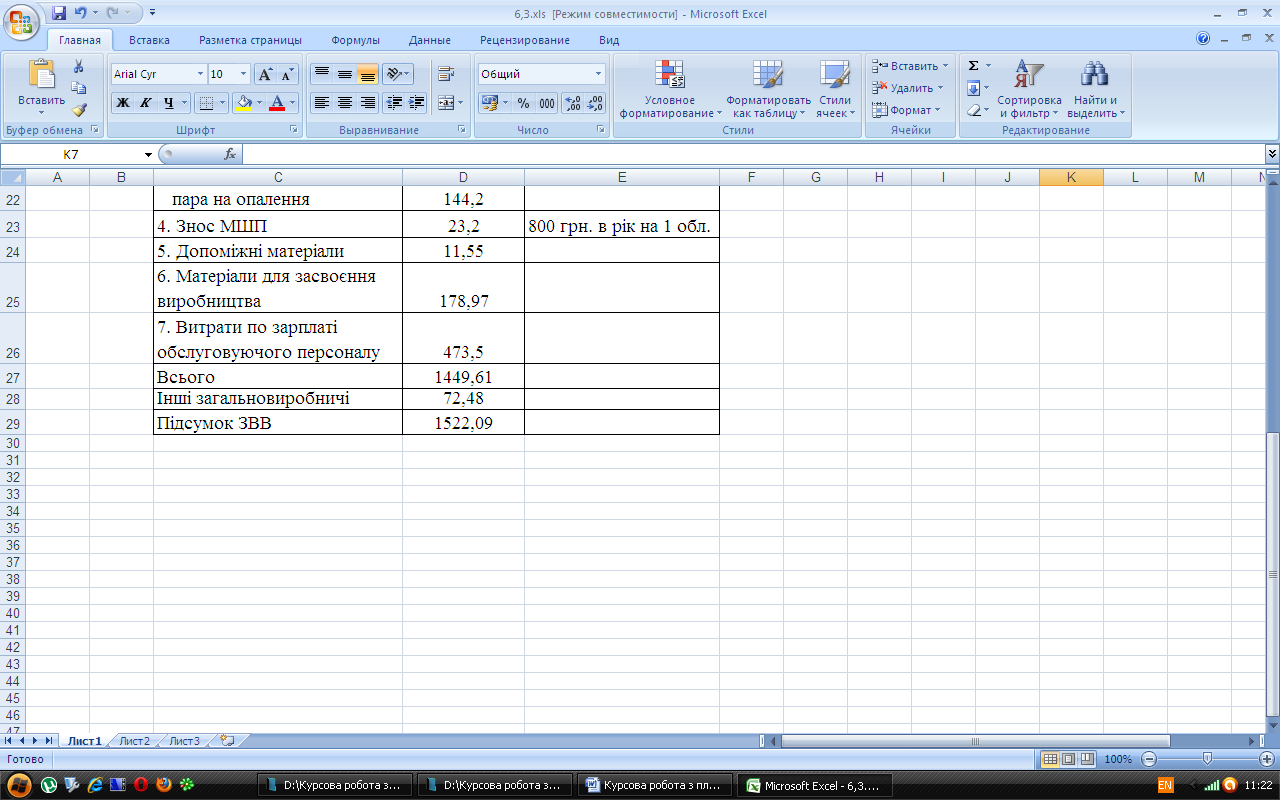Open the Windows Start button
The image size is (1280, 800).
pos(21,785)
